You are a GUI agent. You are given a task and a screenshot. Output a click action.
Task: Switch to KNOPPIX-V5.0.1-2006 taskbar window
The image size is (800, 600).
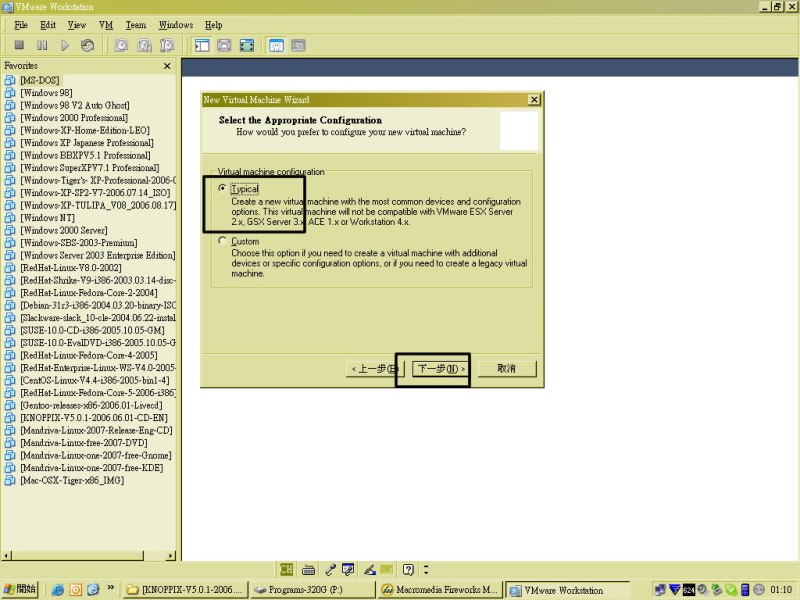(x=185, y=590)
